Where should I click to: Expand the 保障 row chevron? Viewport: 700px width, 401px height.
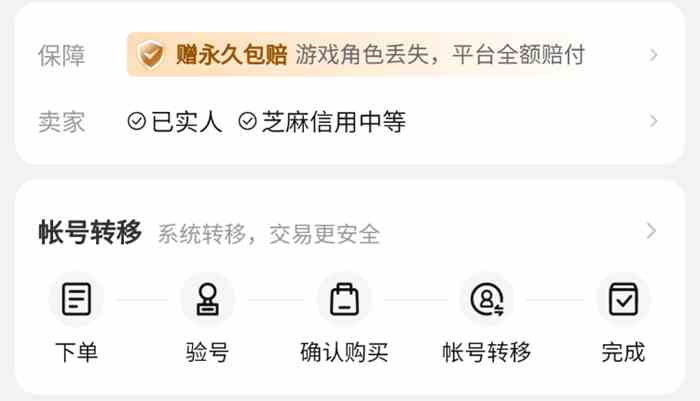click(654, 54)
